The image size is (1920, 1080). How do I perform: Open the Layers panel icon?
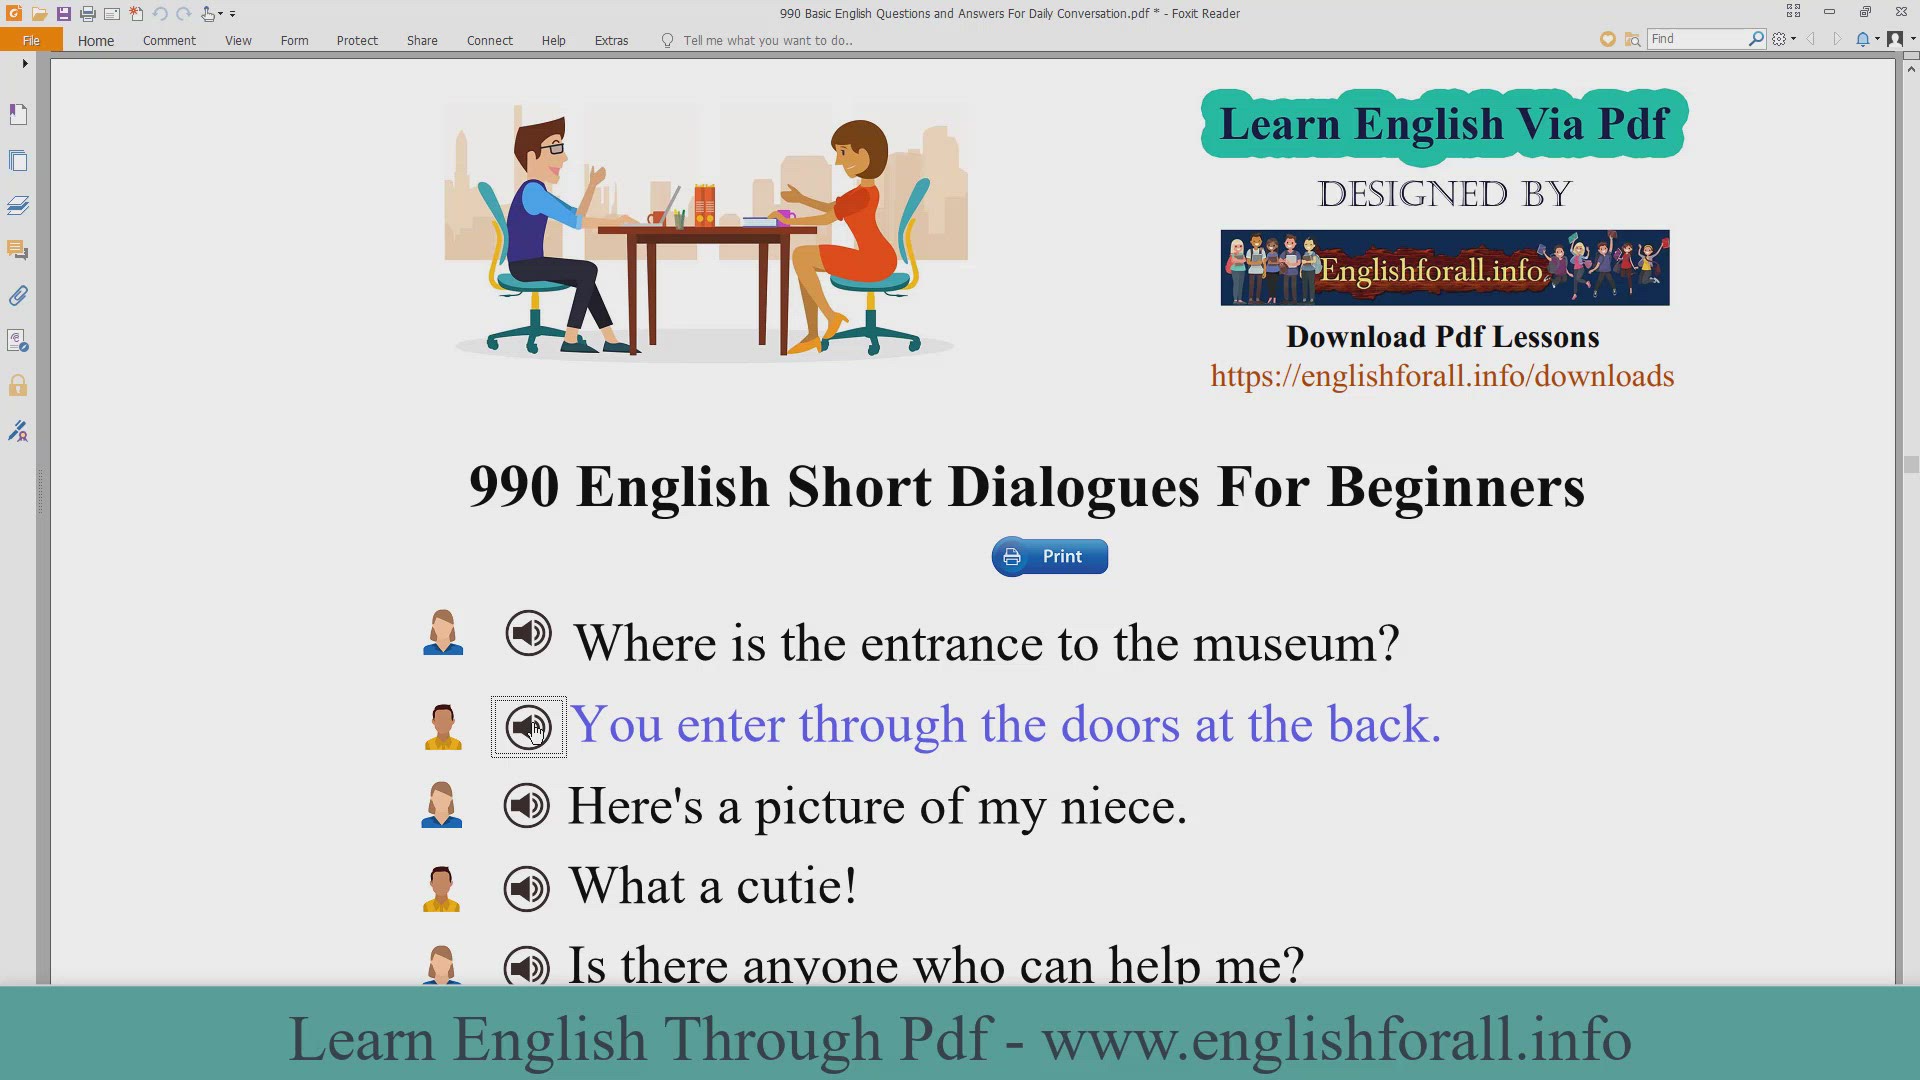tap(18, 206)
